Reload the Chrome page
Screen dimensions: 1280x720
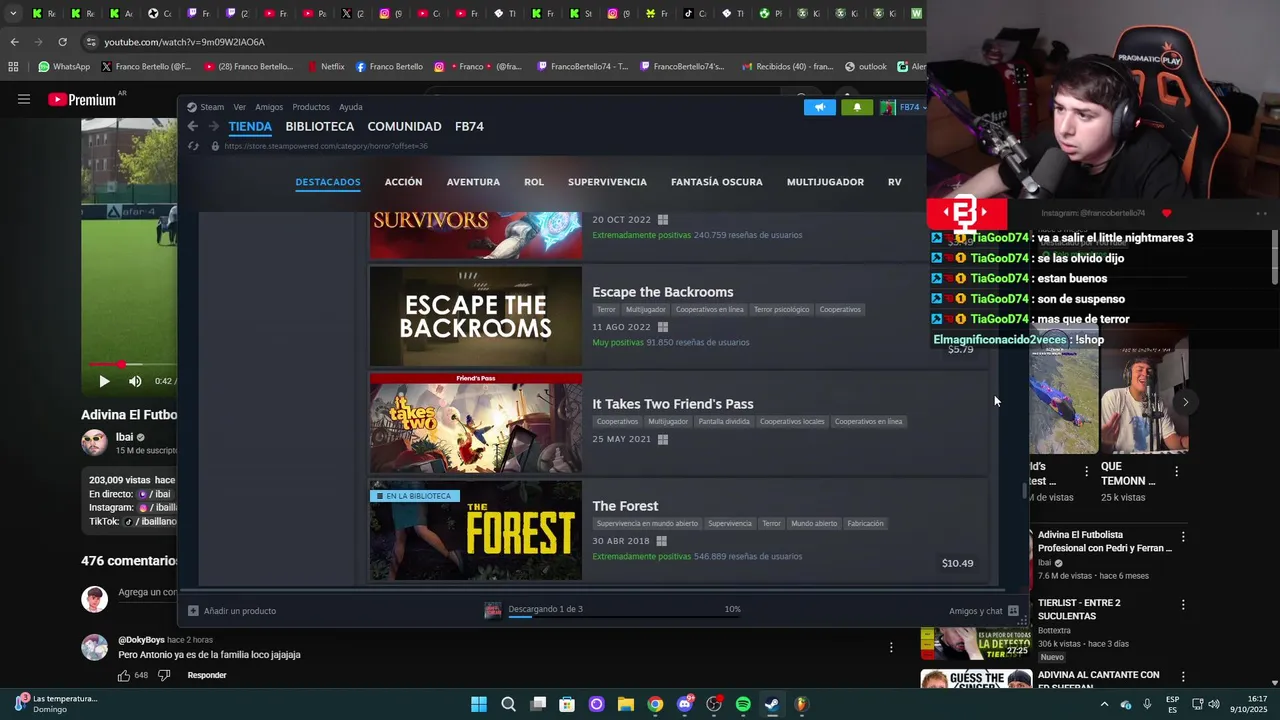click(x=62, y=42)
